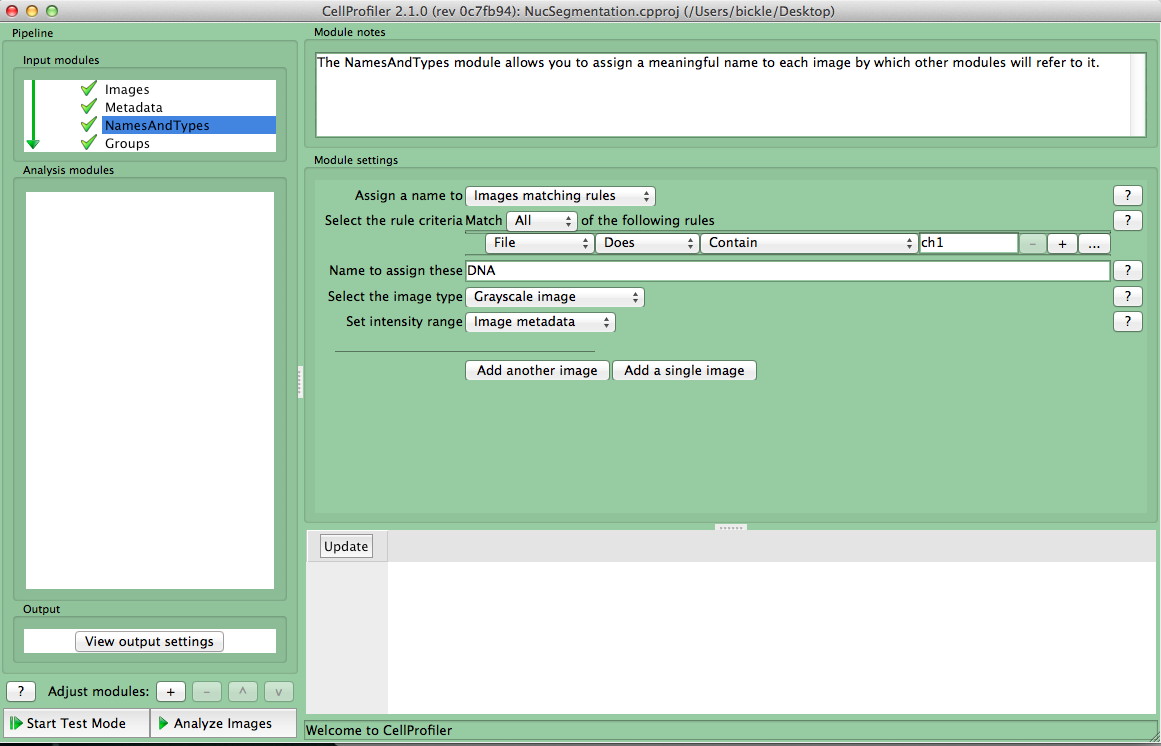Open the Match All dropdown
Viewport: 1161px width, 746px height.
541,221
